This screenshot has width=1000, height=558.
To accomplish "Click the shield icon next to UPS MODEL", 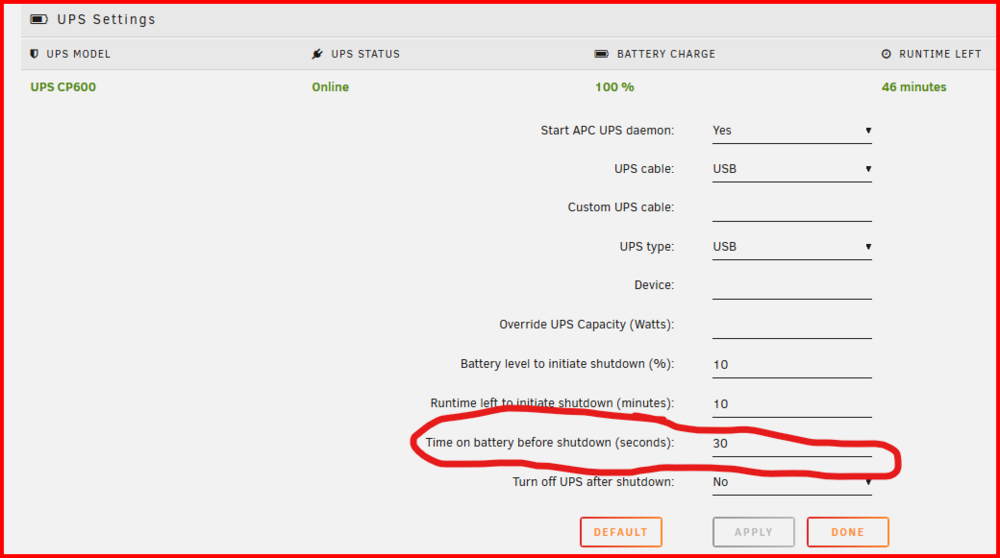I will [x=34, y=54].
